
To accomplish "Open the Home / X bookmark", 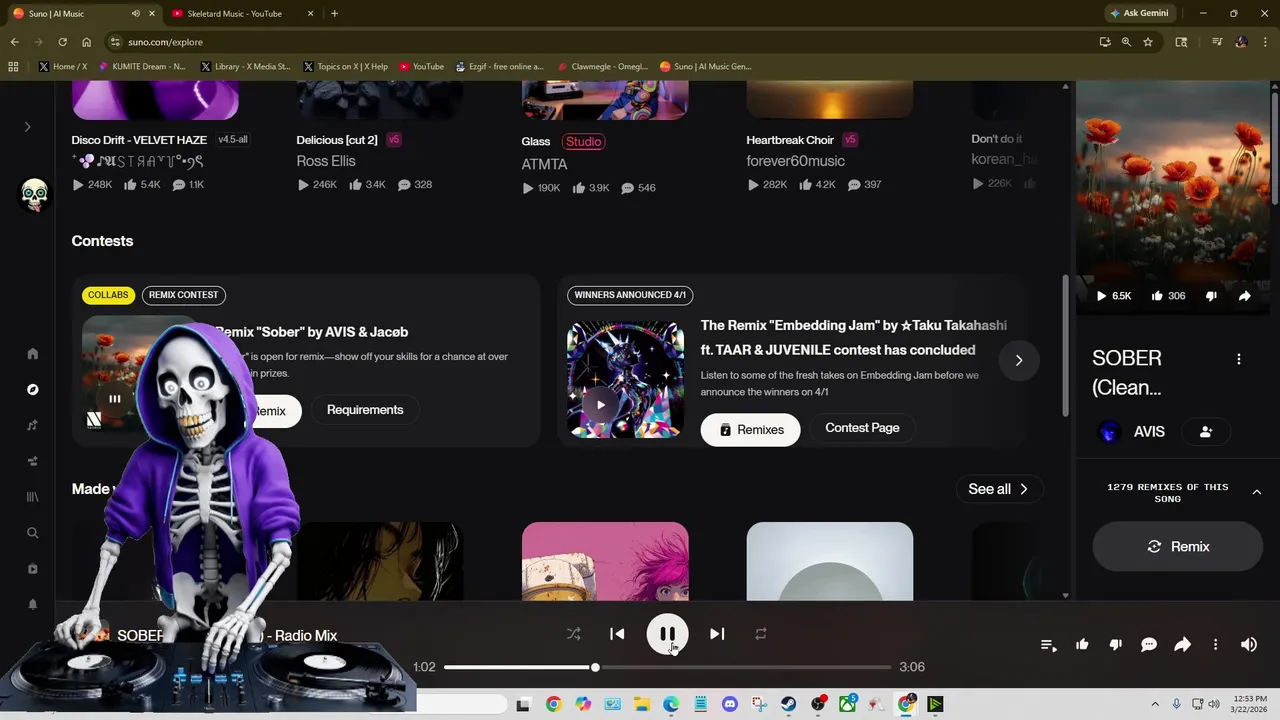I will (63, 67).
